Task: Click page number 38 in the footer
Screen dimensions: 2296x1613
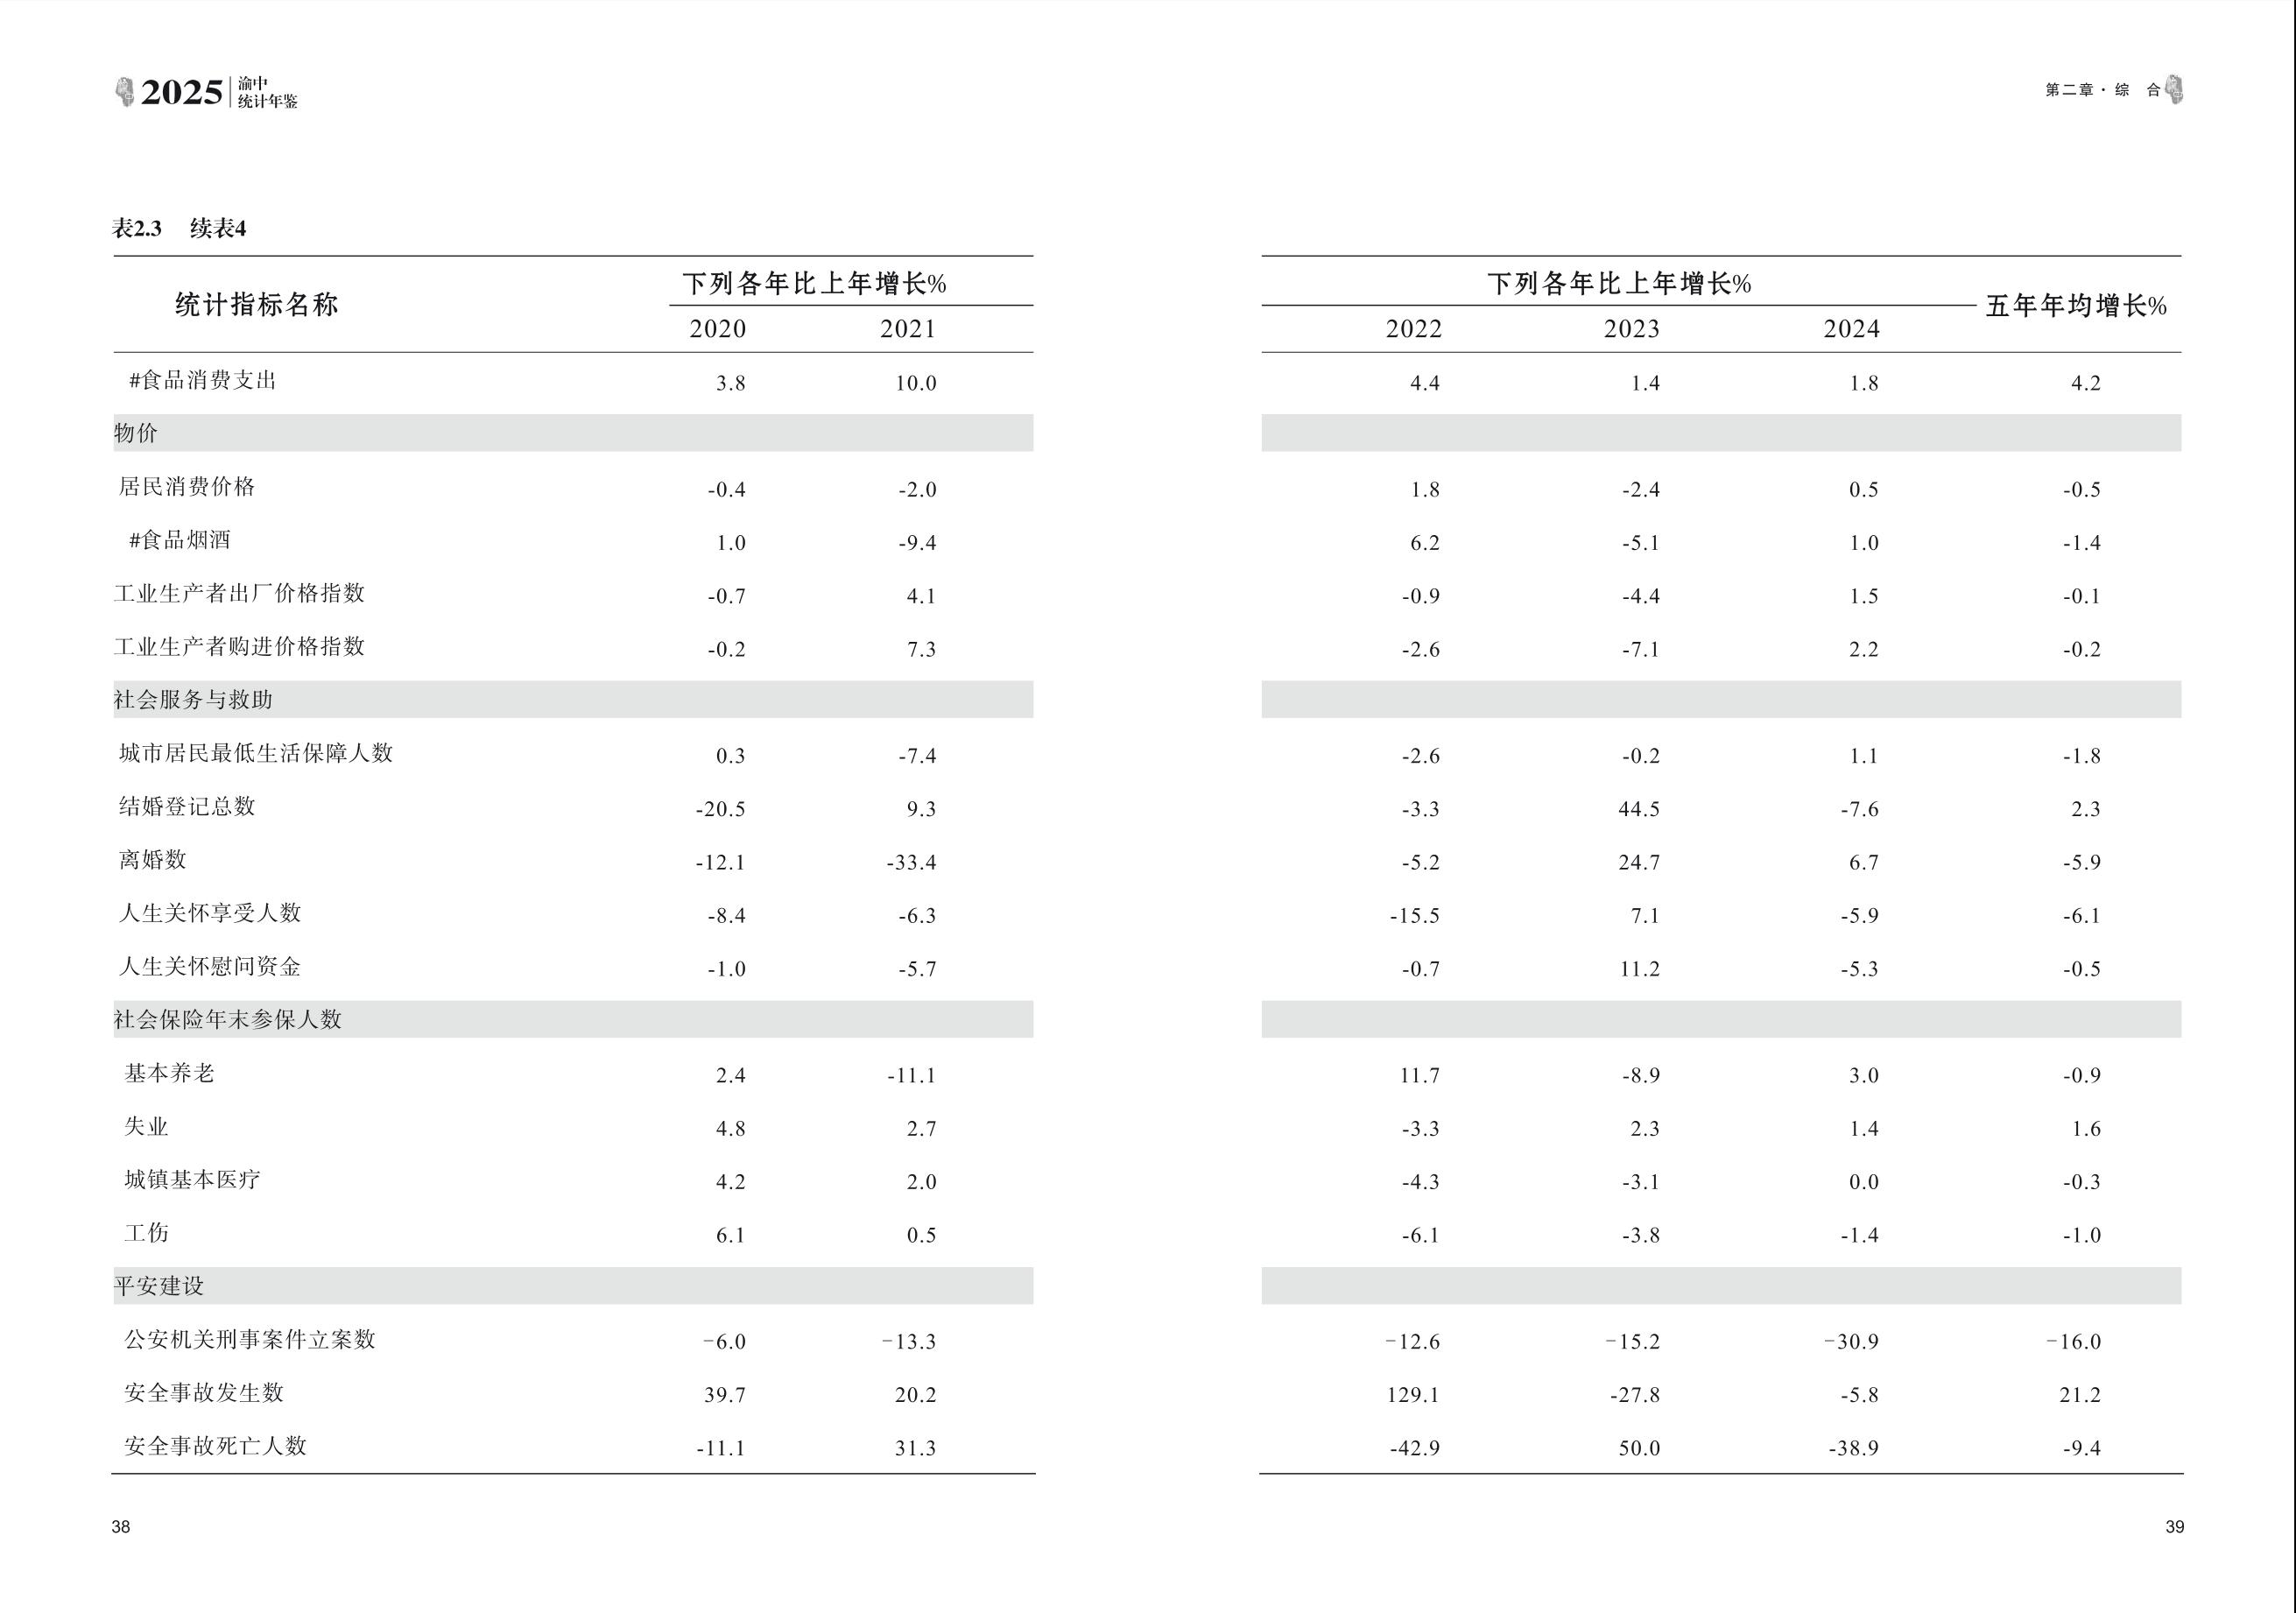Action: [121, 1527]
